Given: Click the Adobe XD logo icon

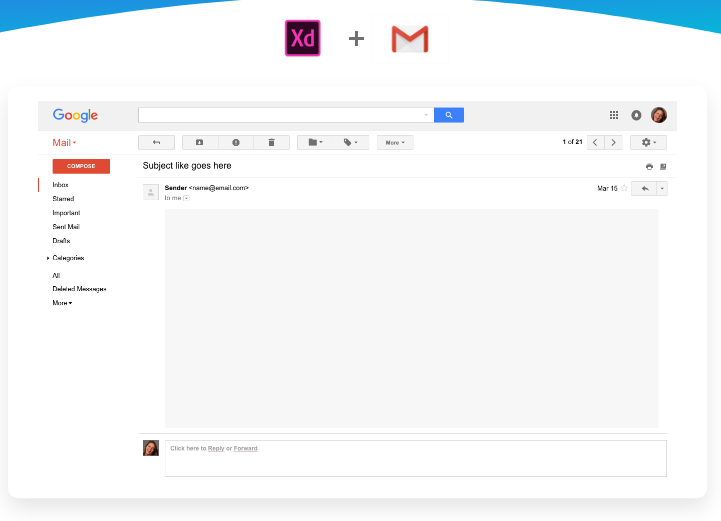Looking at the screenshot, I should 303,38.
